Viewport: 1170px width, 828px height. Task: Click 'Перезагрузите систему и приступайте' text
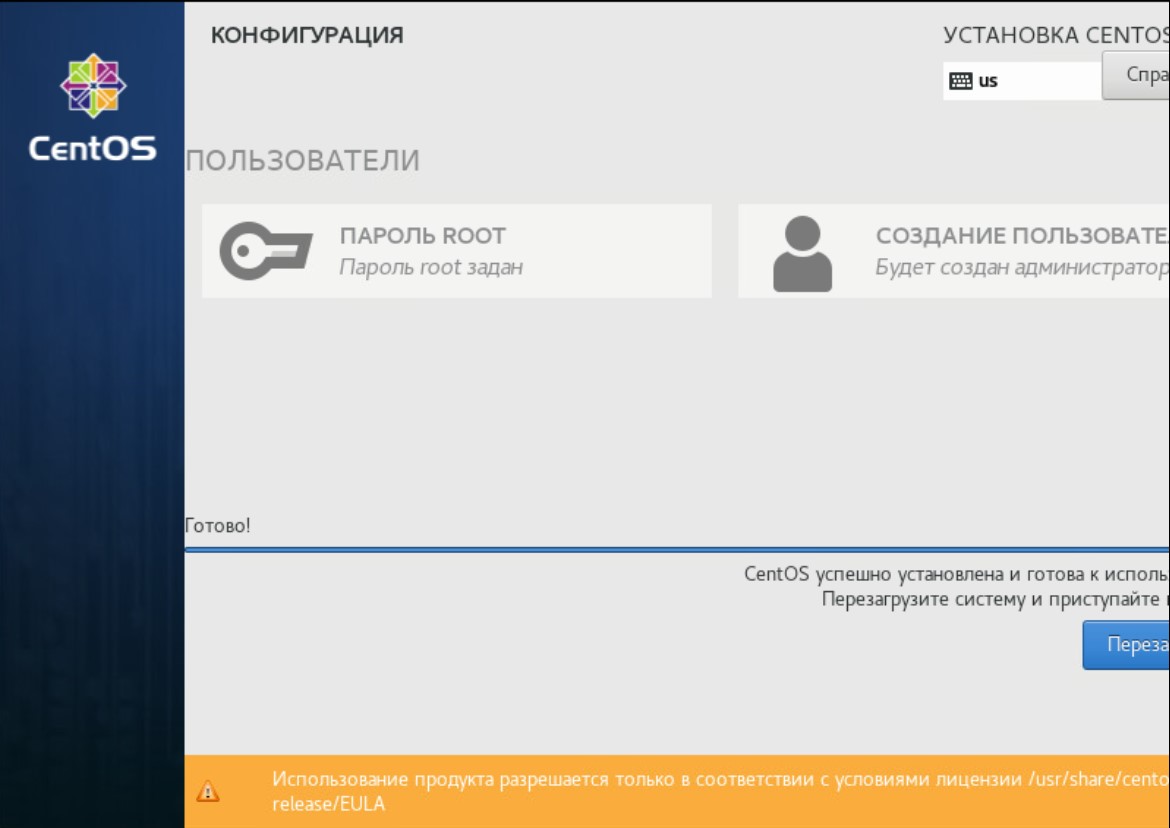(995, 600)
